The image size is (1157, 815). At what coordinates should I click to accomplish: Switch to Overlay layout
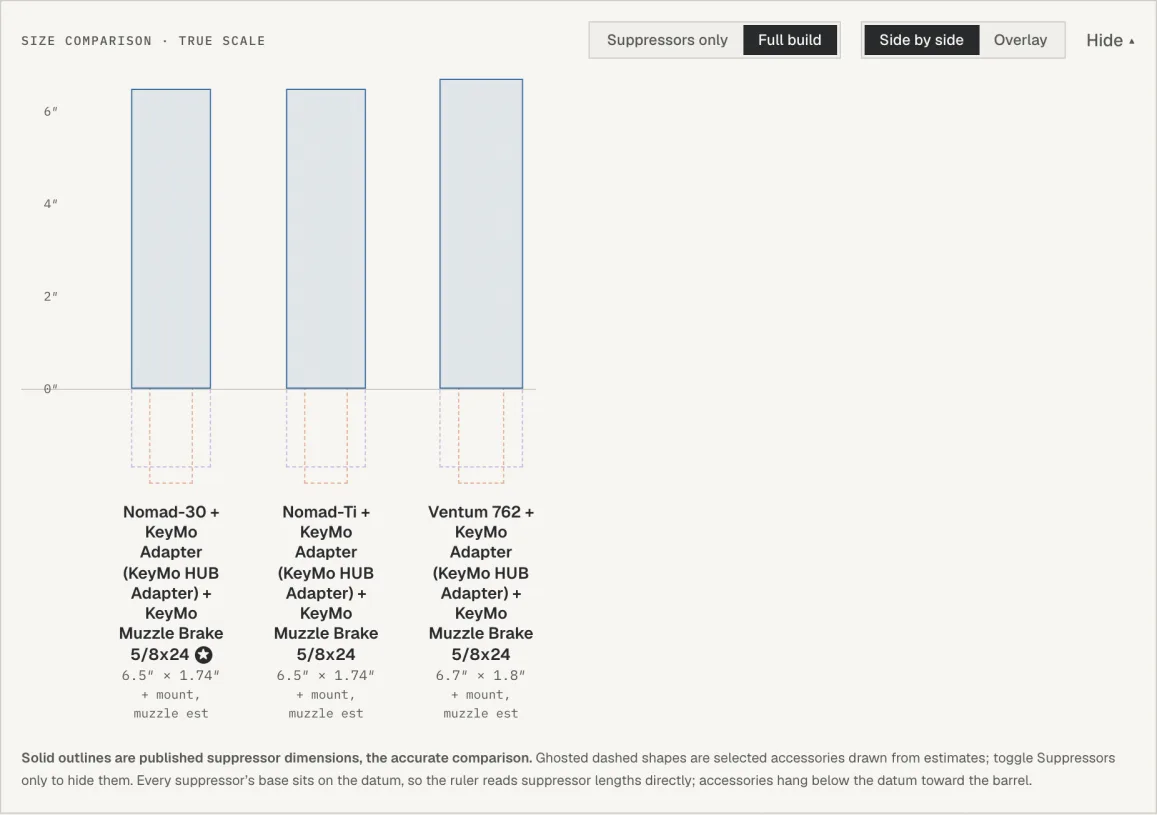pyautogui.click(x=1020, y=40)
